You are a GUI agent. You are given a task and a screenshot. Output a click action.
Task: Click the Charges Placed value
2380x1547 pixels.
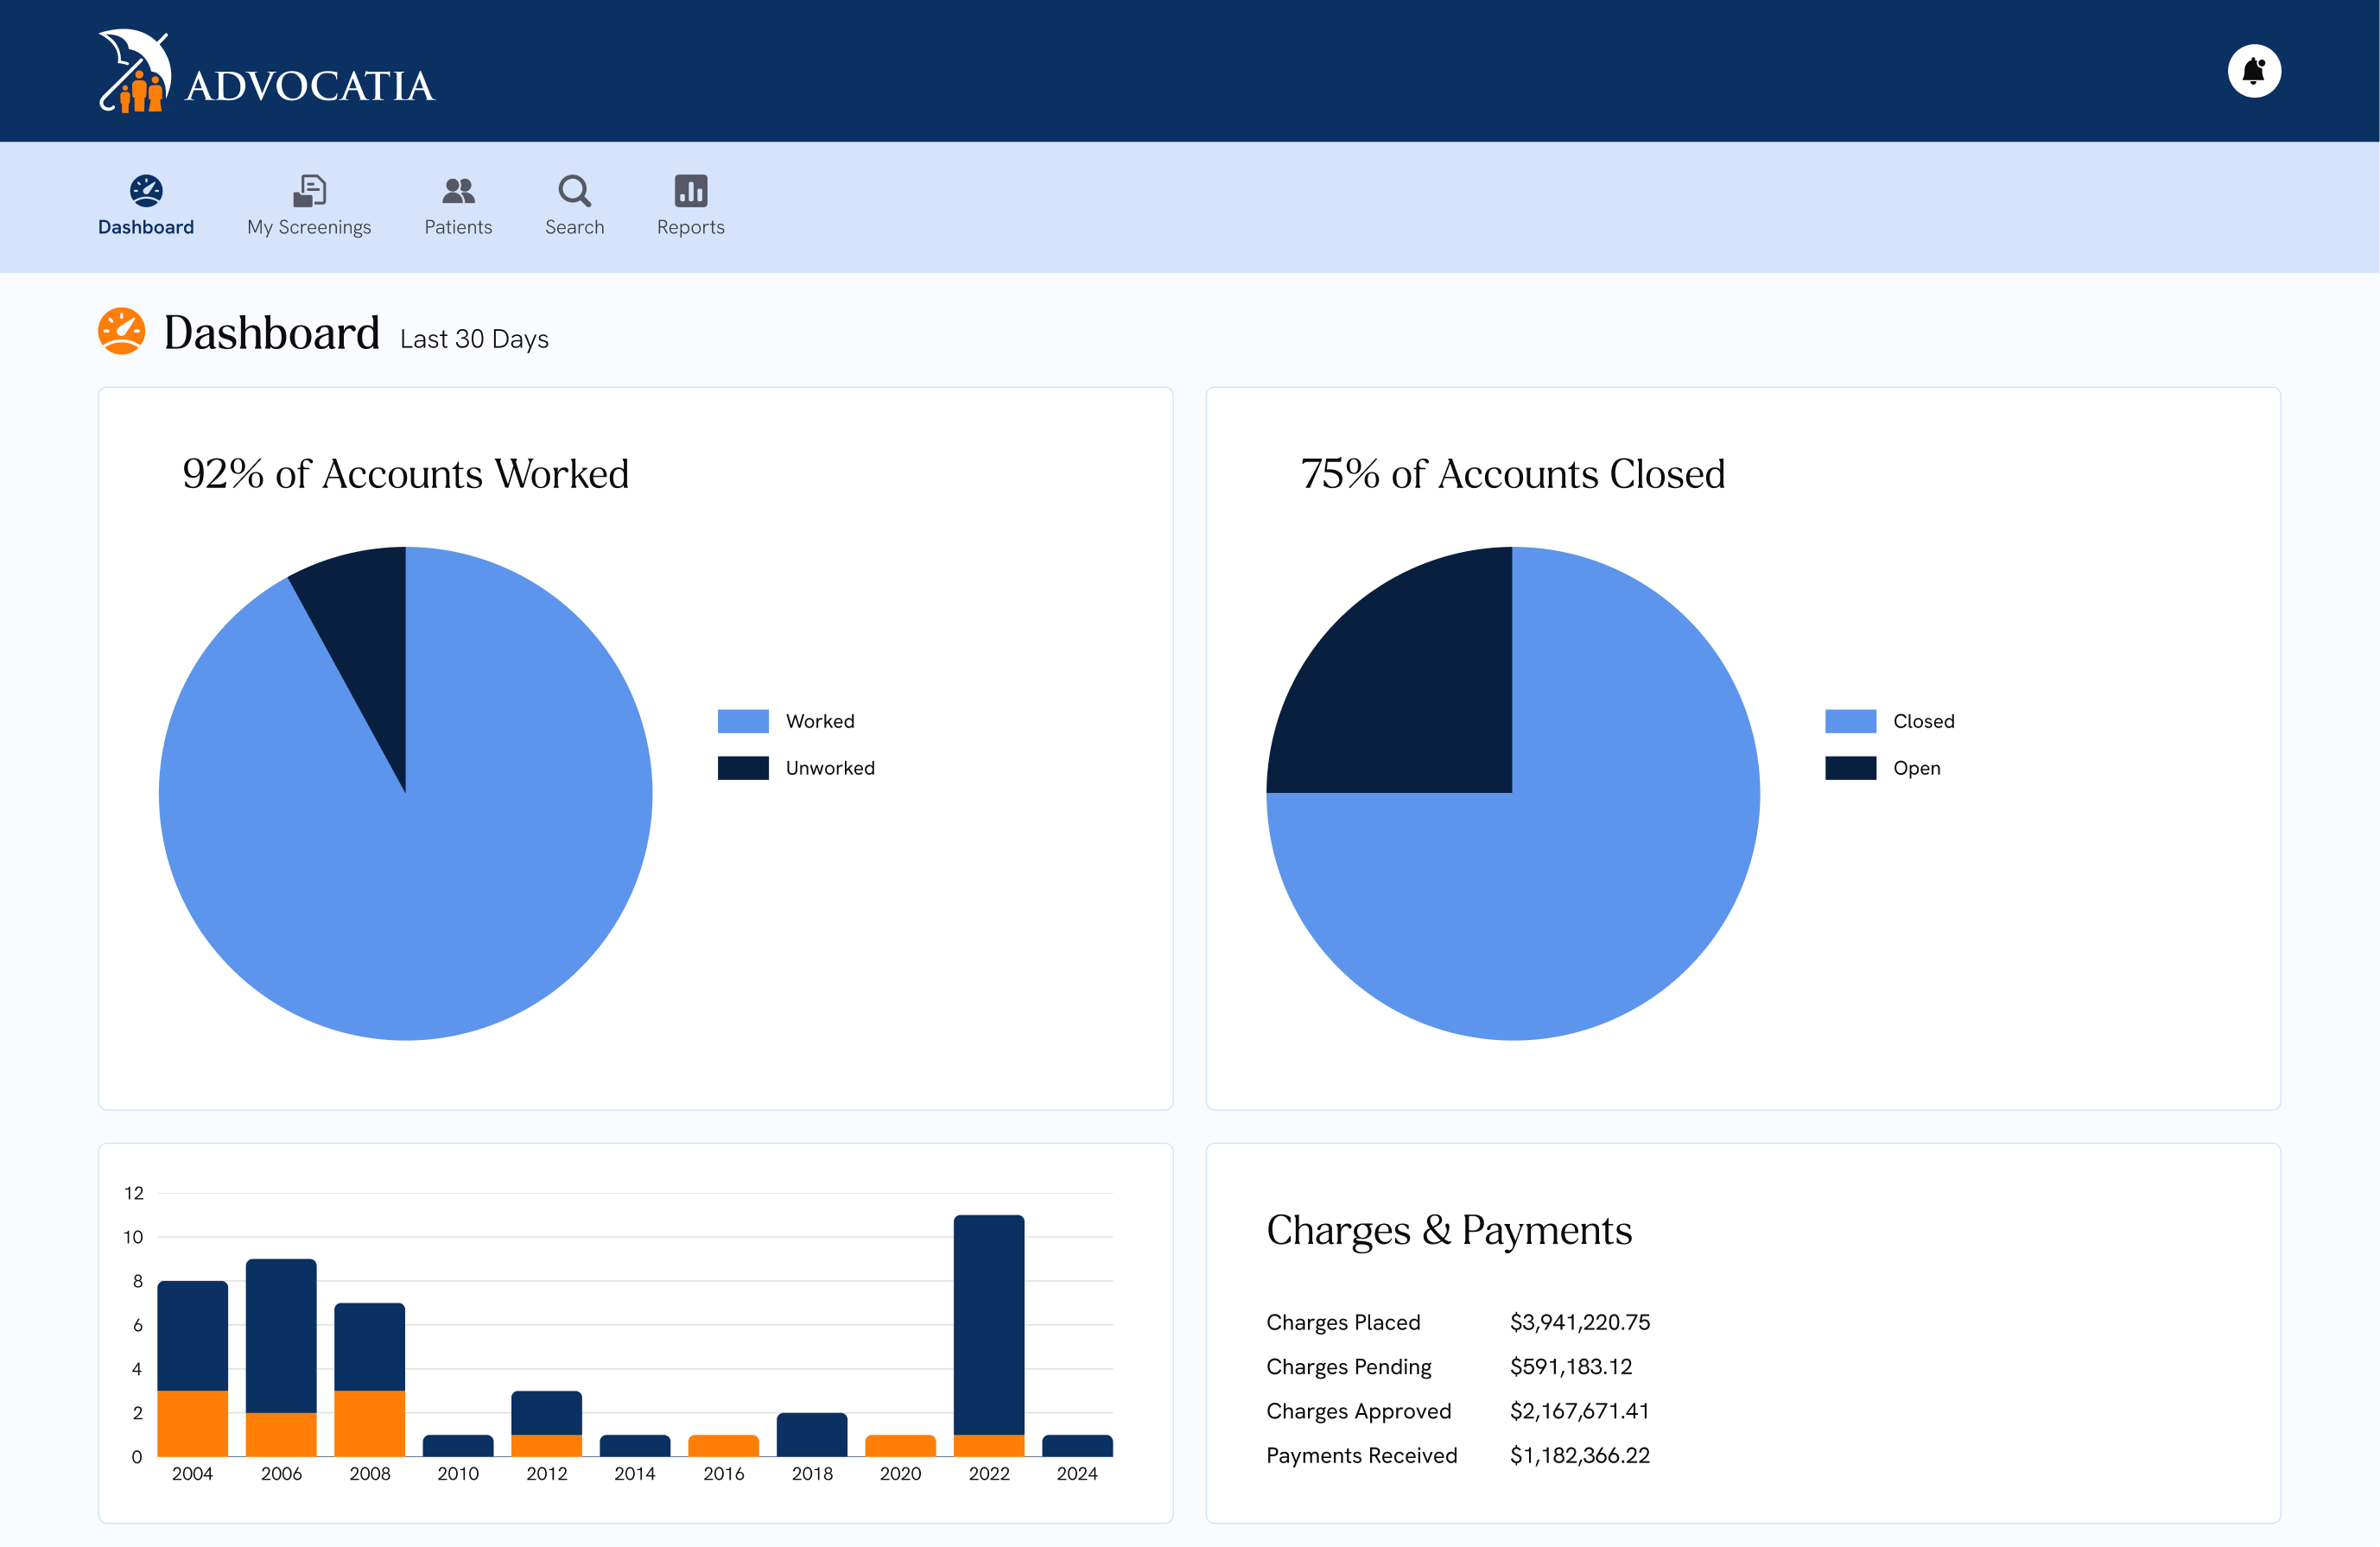tap(1581, 1322)
